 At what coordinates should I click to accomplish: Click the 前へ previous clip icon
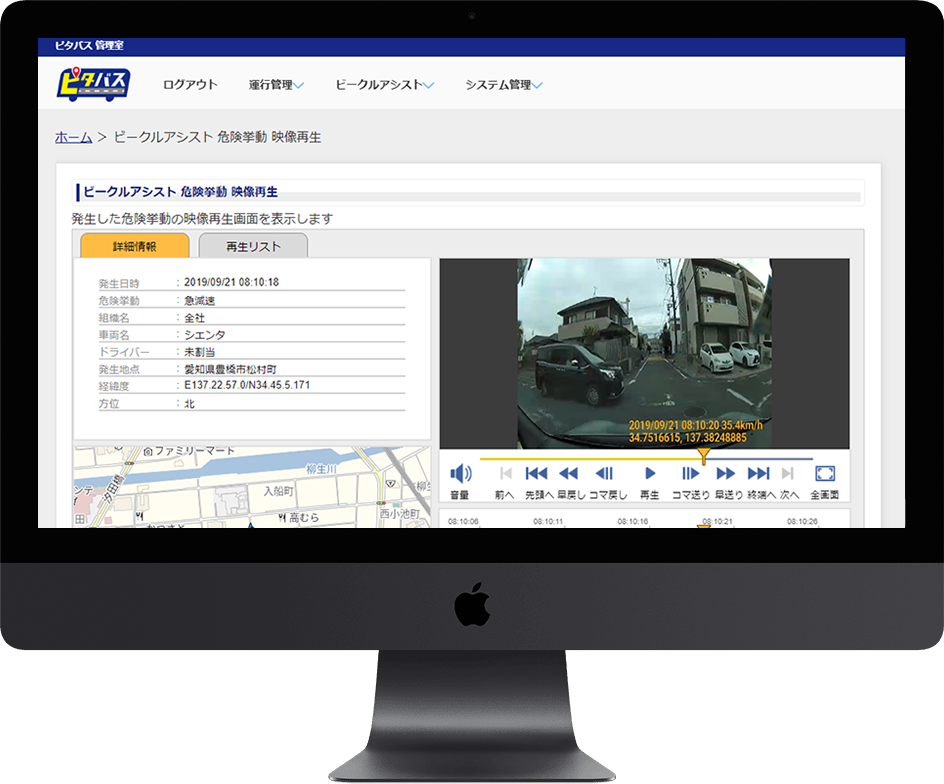tap(505, 474)
